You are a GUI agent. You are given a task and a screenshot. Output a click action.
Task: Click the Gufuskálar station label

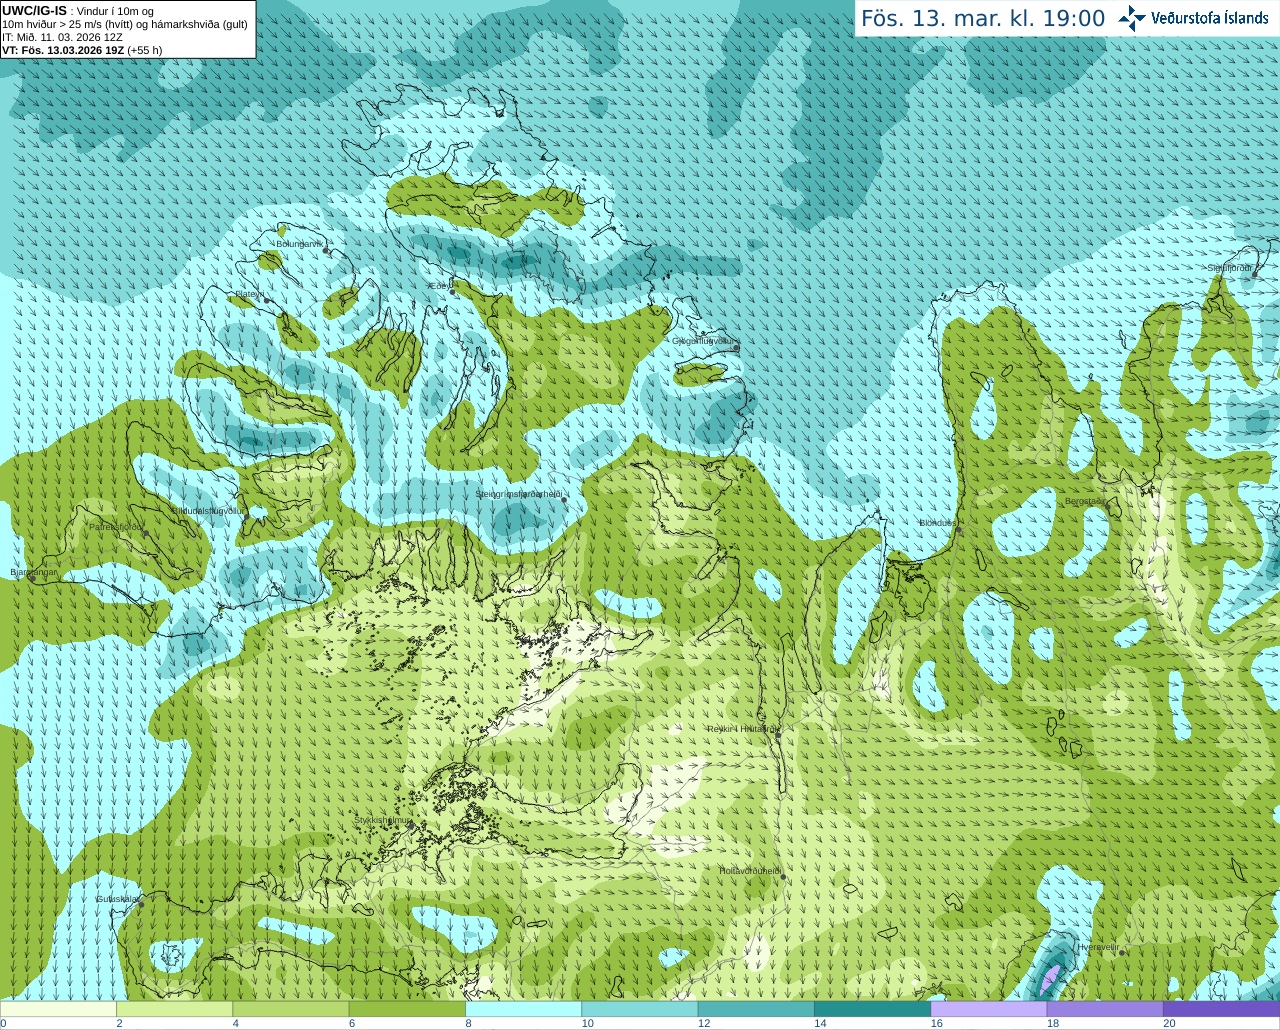(117, 899)
